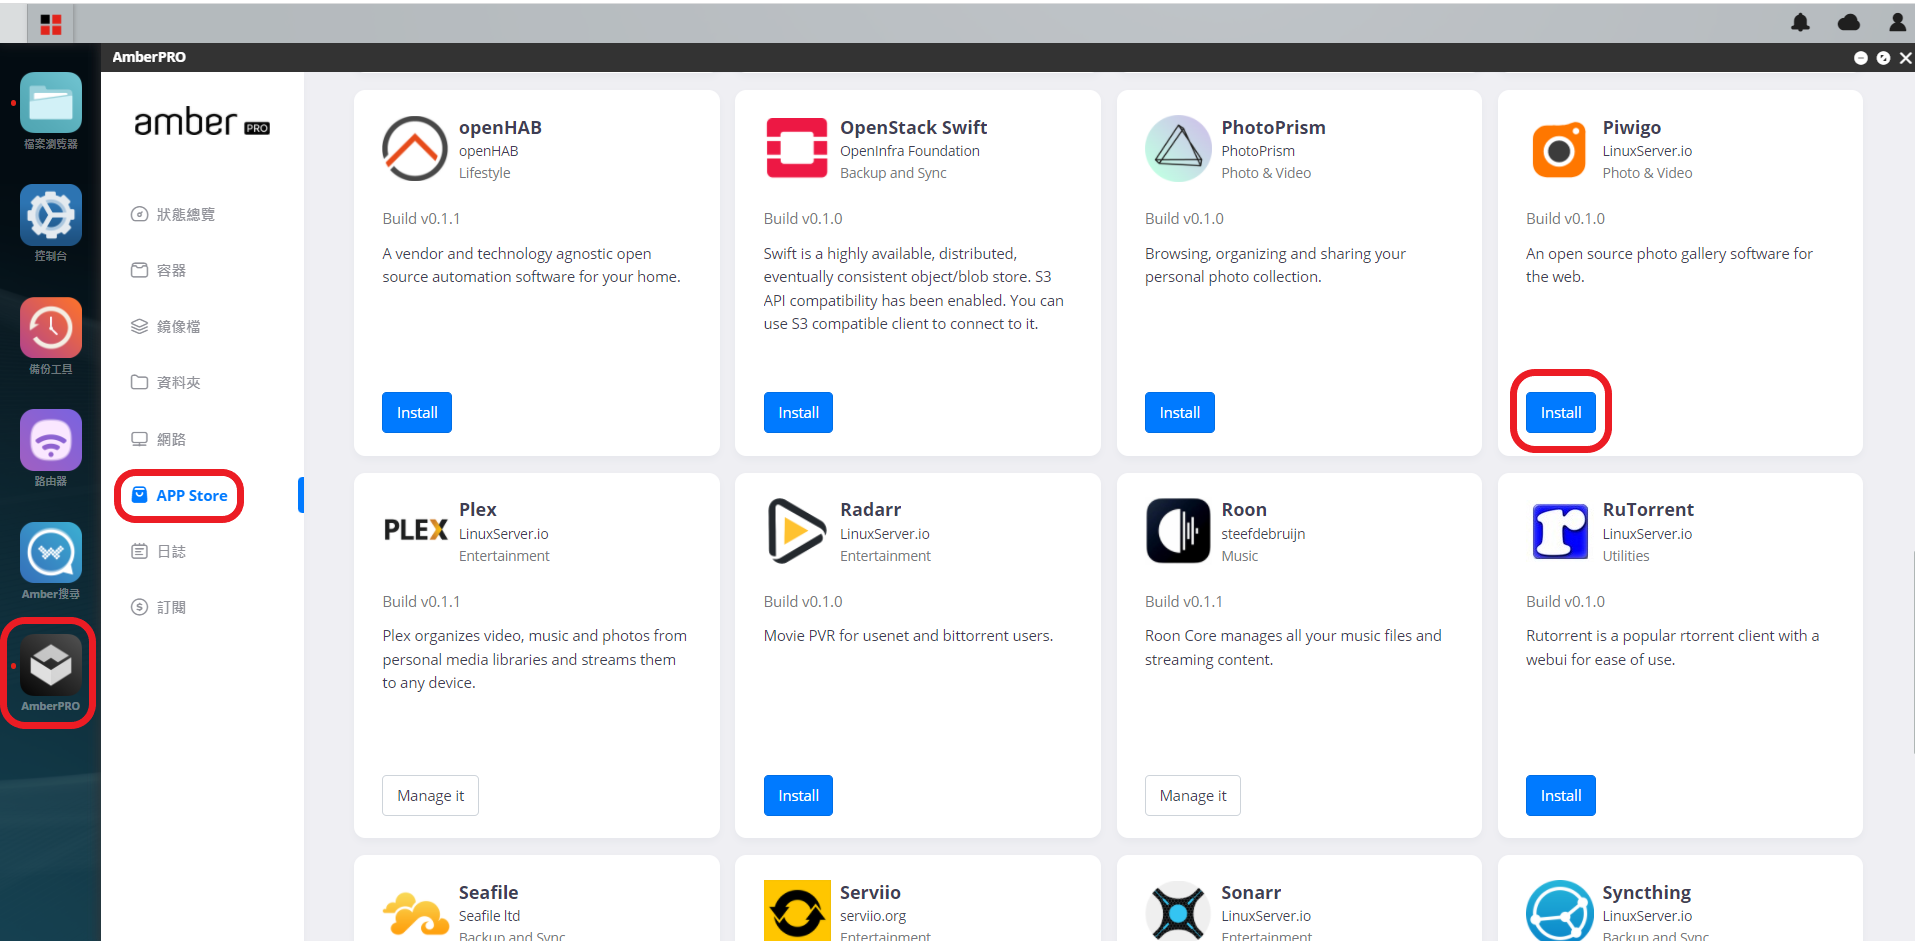Open the router app dock icon
The height and width of the screenshot is (941, 1915).
click(x=51, y=440)
